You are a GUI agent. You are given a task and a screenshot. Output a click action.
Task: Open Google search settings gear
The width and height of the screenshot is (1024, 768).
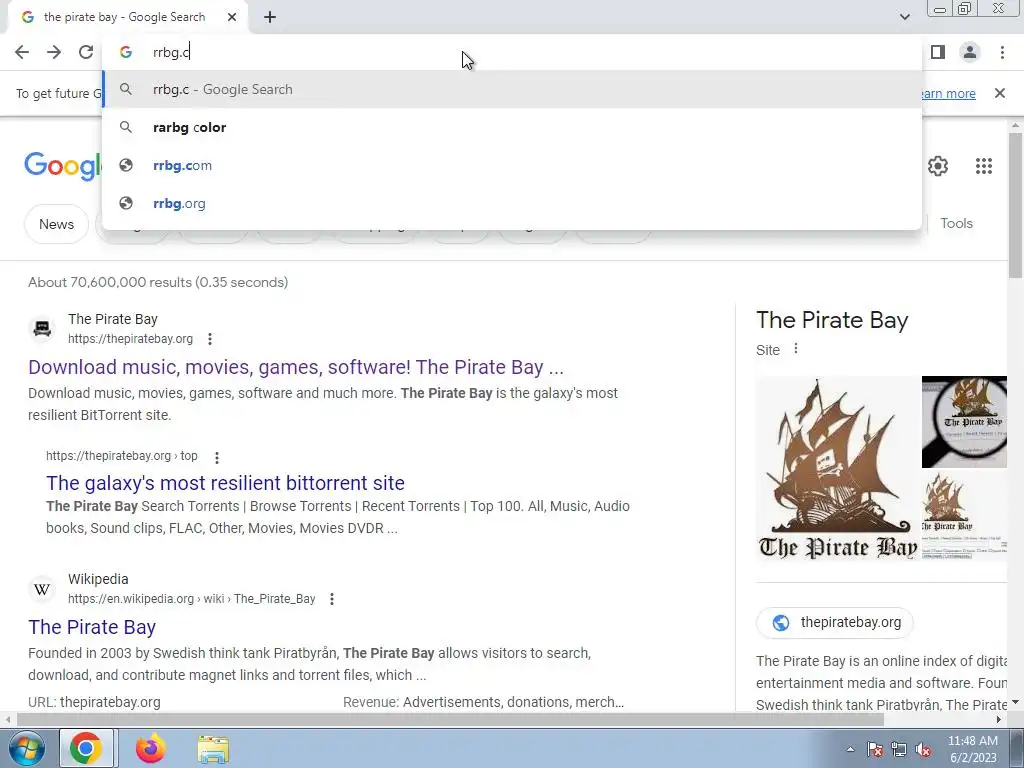[938, 166]
